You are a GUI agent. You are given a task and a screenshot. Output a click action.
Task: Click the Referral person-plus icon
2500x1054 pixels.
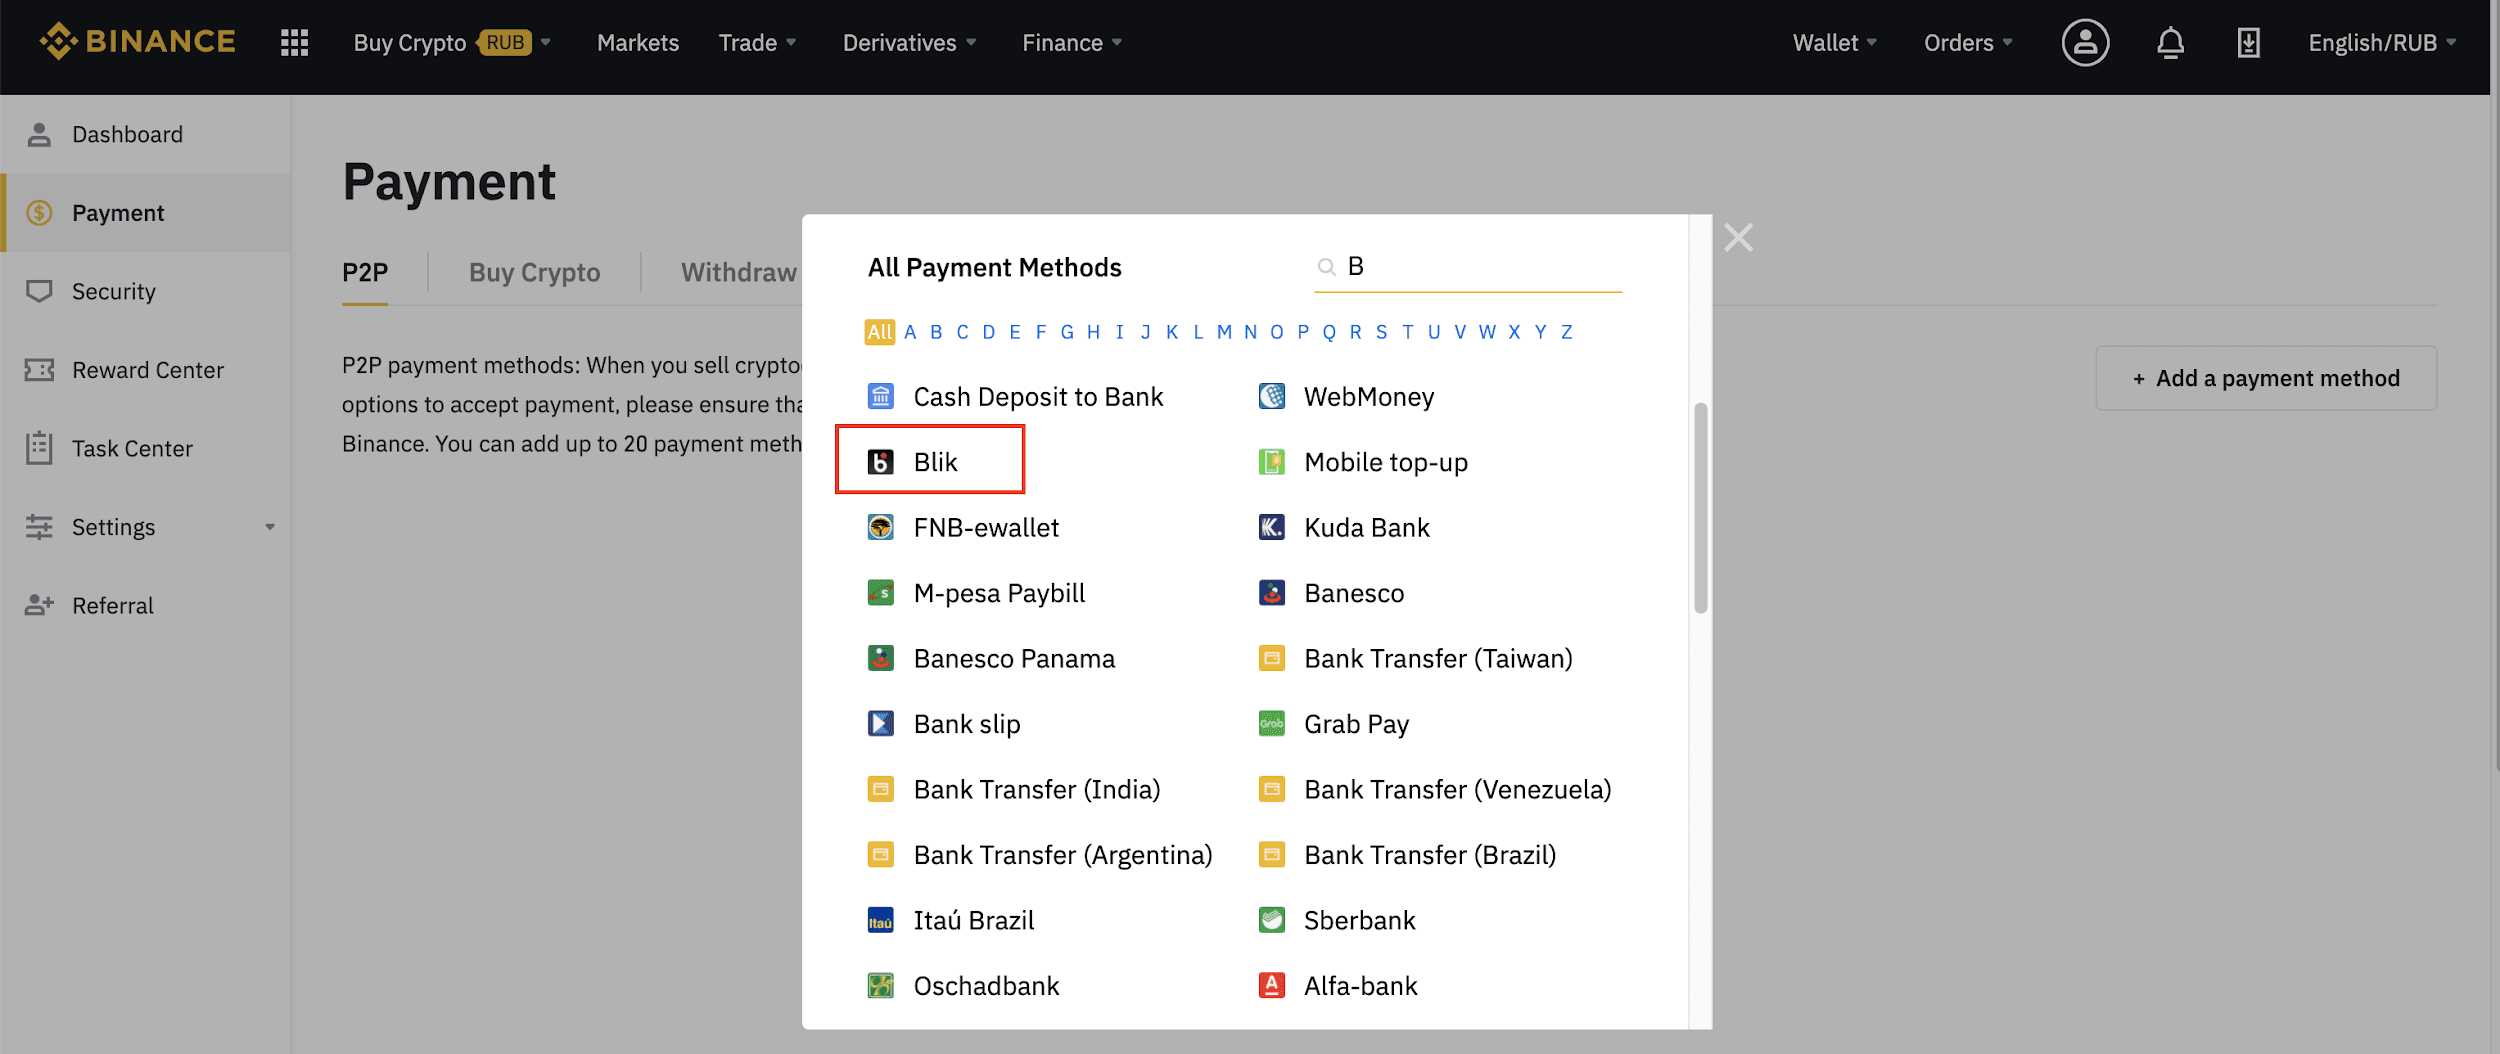pyautogui.click(x=39, y=605)
